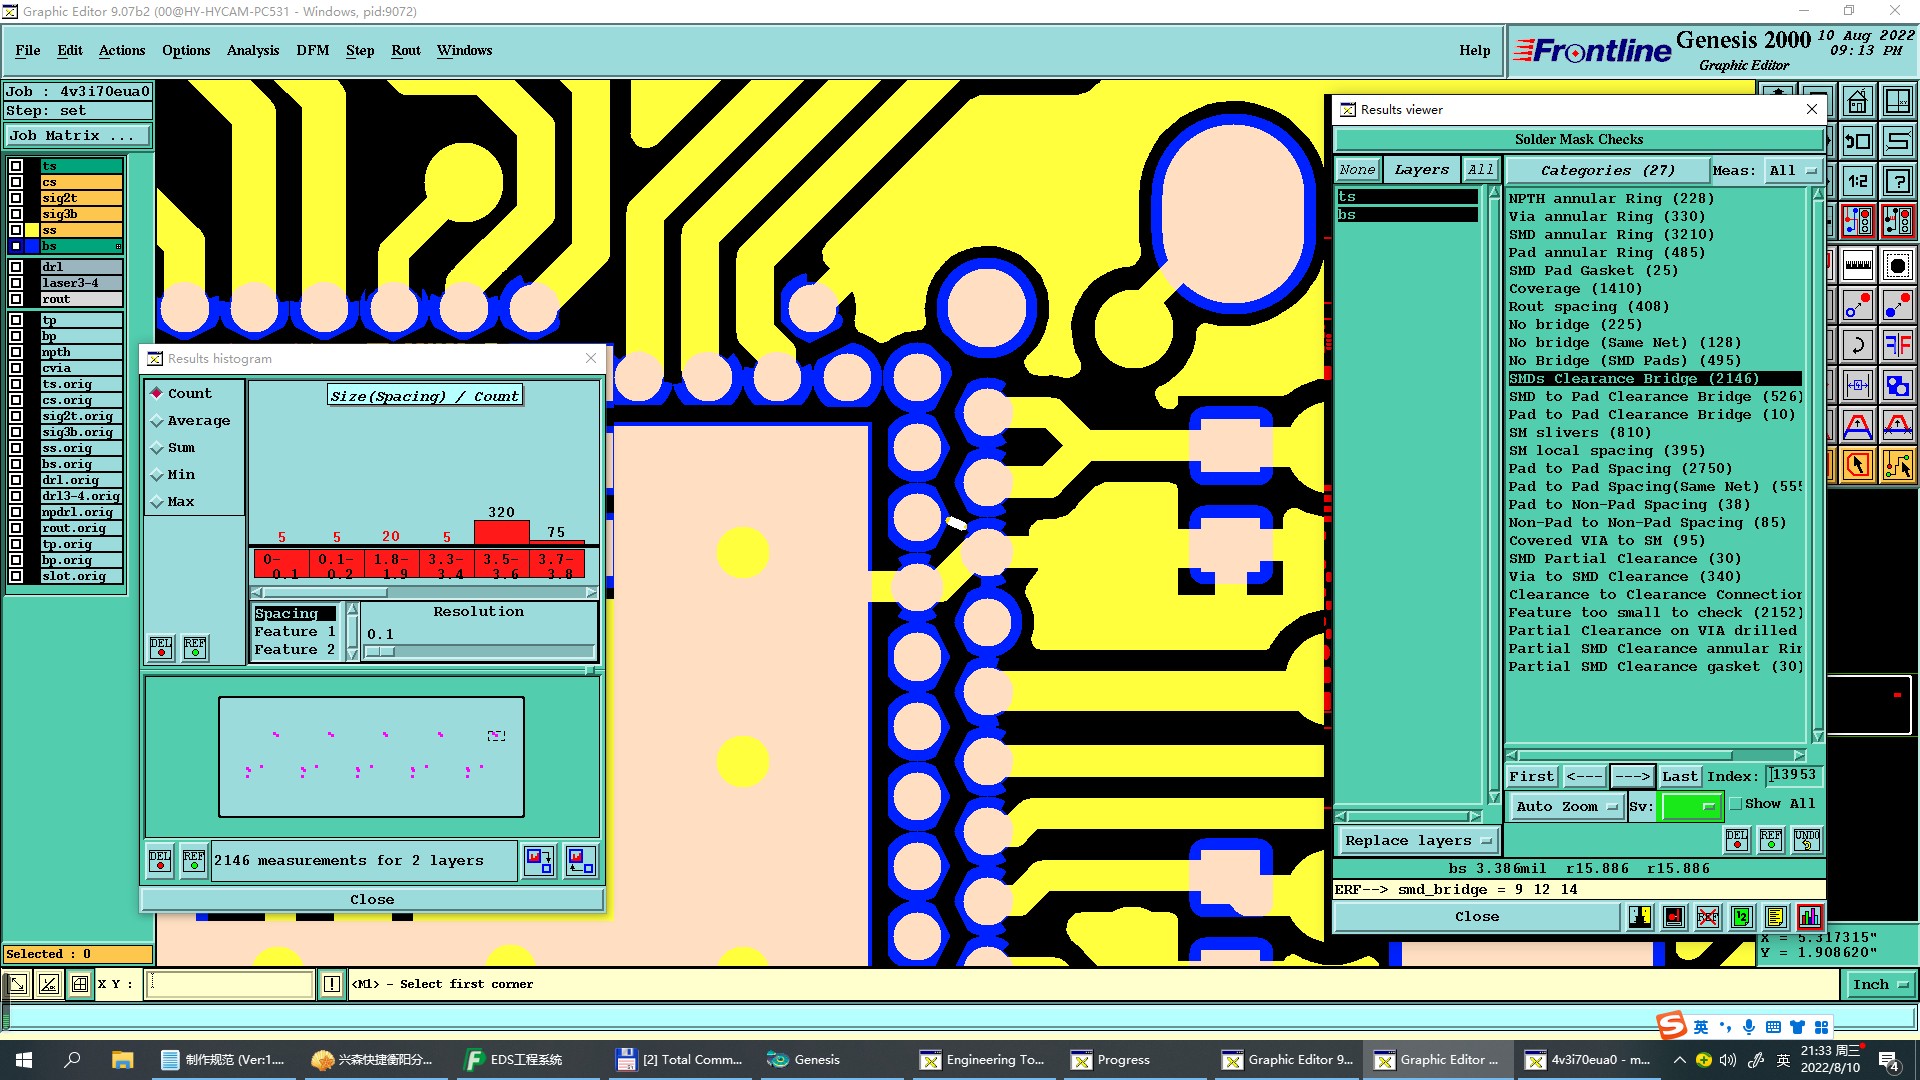Click the UNDO icon in Results viewer
1920x1080 pixels.
1806,840
